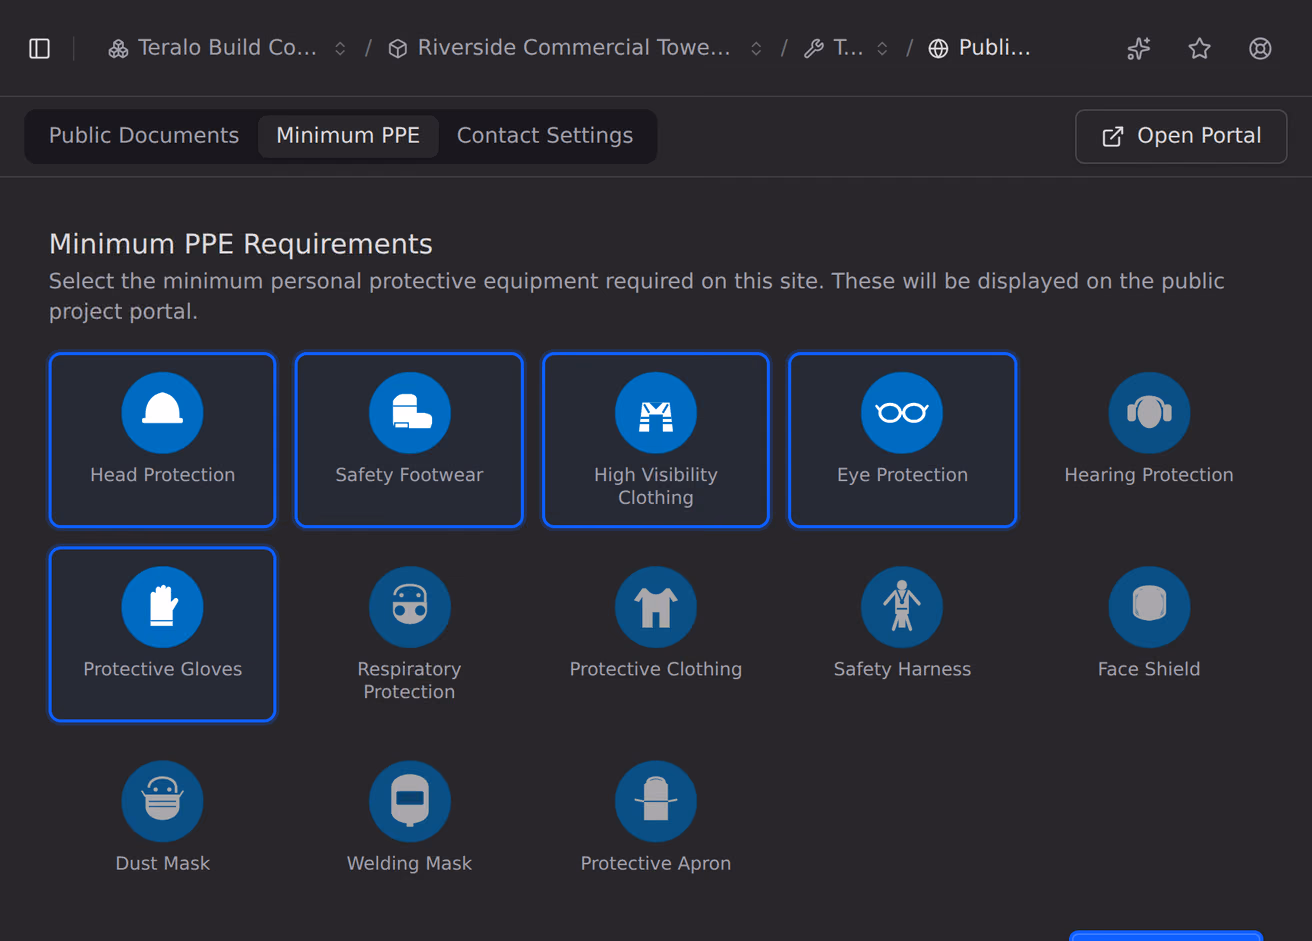
Task: Turn off the Eye Protection card
Action: pyautogui.click(x=902, y=440)
